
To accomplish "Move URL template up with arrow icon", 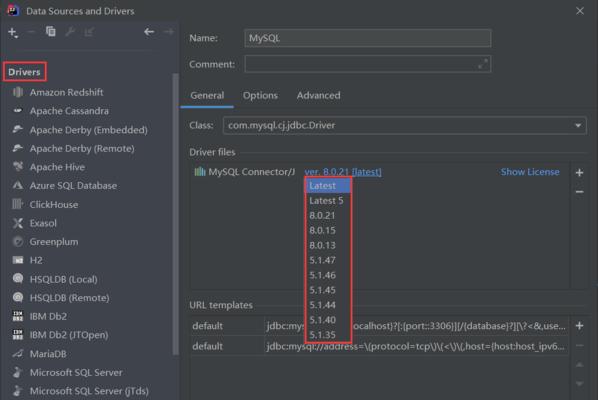I will (x=579, y=365).
